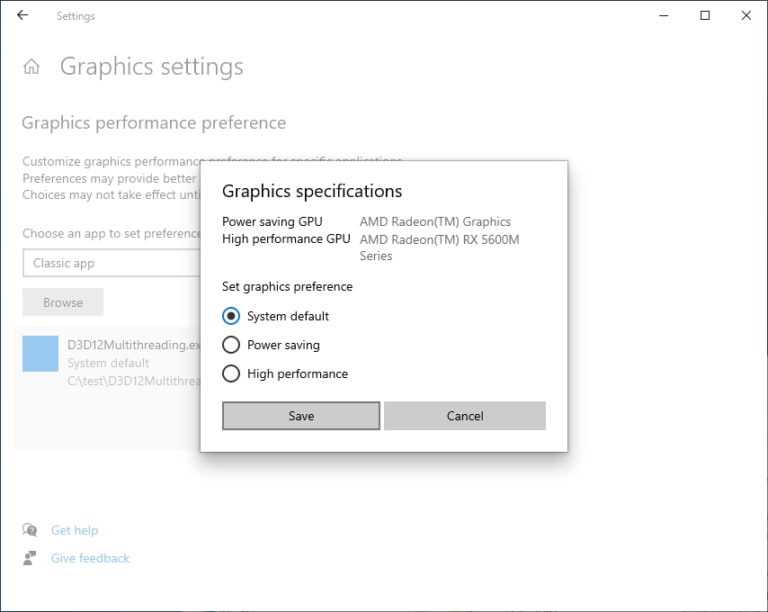This screenshot has width=768, height=612.
Task: Maximize the Settings window
Action: [705, 16]
